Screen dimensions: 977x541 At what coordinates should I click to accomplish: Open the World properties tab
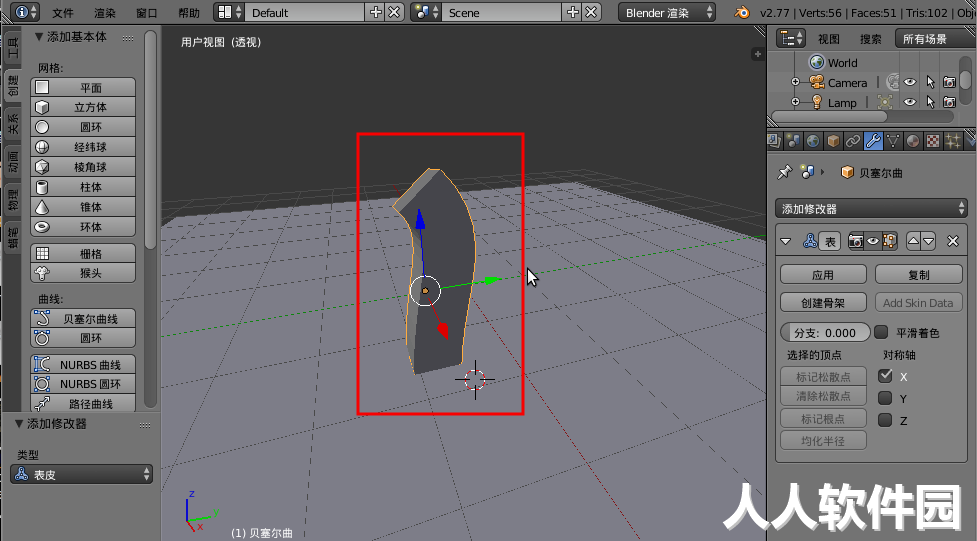click(813, 141)
